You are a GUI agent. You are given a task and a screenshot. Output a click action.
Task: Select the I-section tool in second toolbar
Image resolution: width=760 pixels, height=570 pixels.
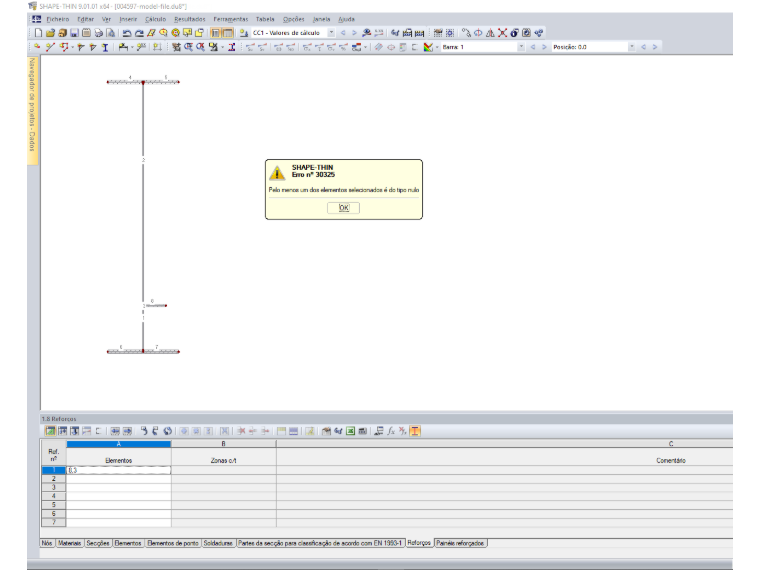tap(105, 47)
